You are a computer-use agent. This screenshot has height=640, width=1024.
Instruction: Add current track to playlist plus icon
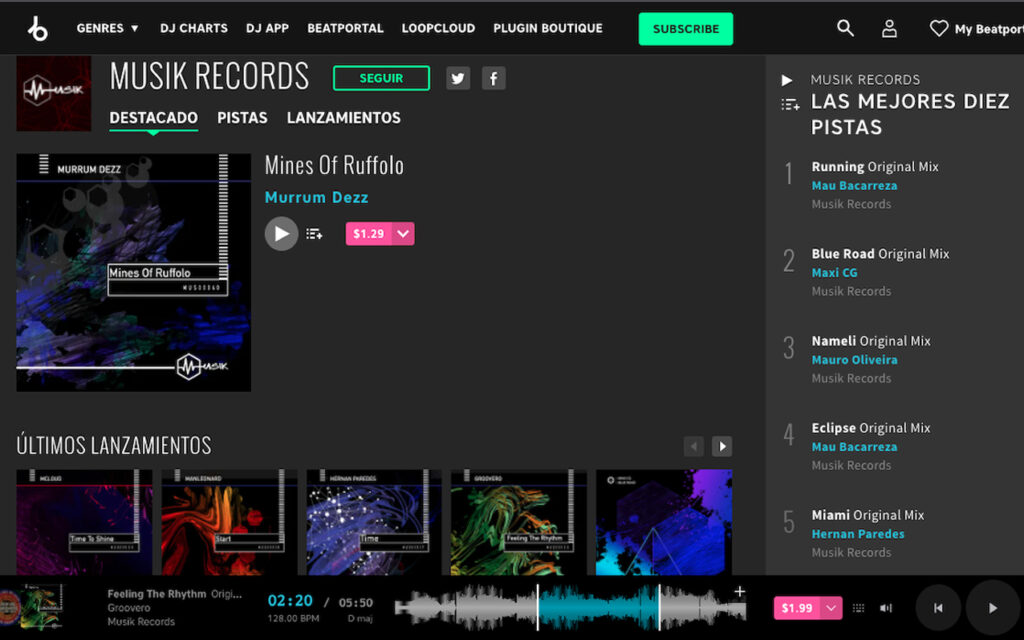pos(739,591)
